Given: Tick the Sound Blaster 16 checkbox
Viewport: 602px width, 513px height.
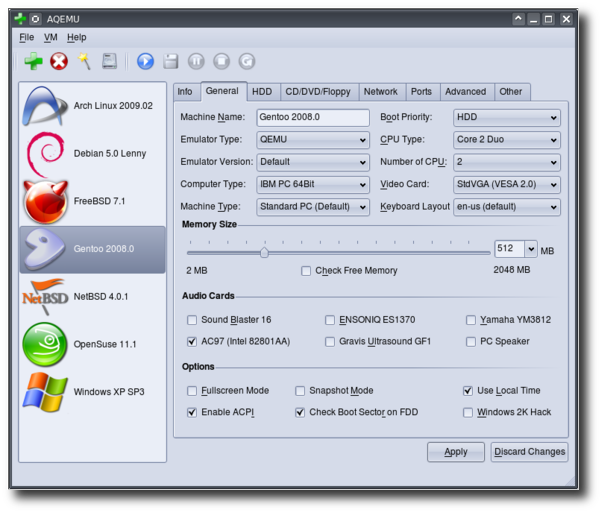Looking at the screenshot, I should coord(192,320).
